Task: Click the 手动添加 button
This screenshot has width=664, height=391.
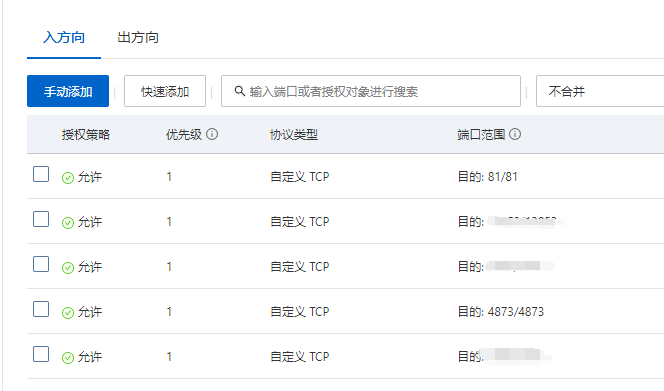Action: click(68, 91)
